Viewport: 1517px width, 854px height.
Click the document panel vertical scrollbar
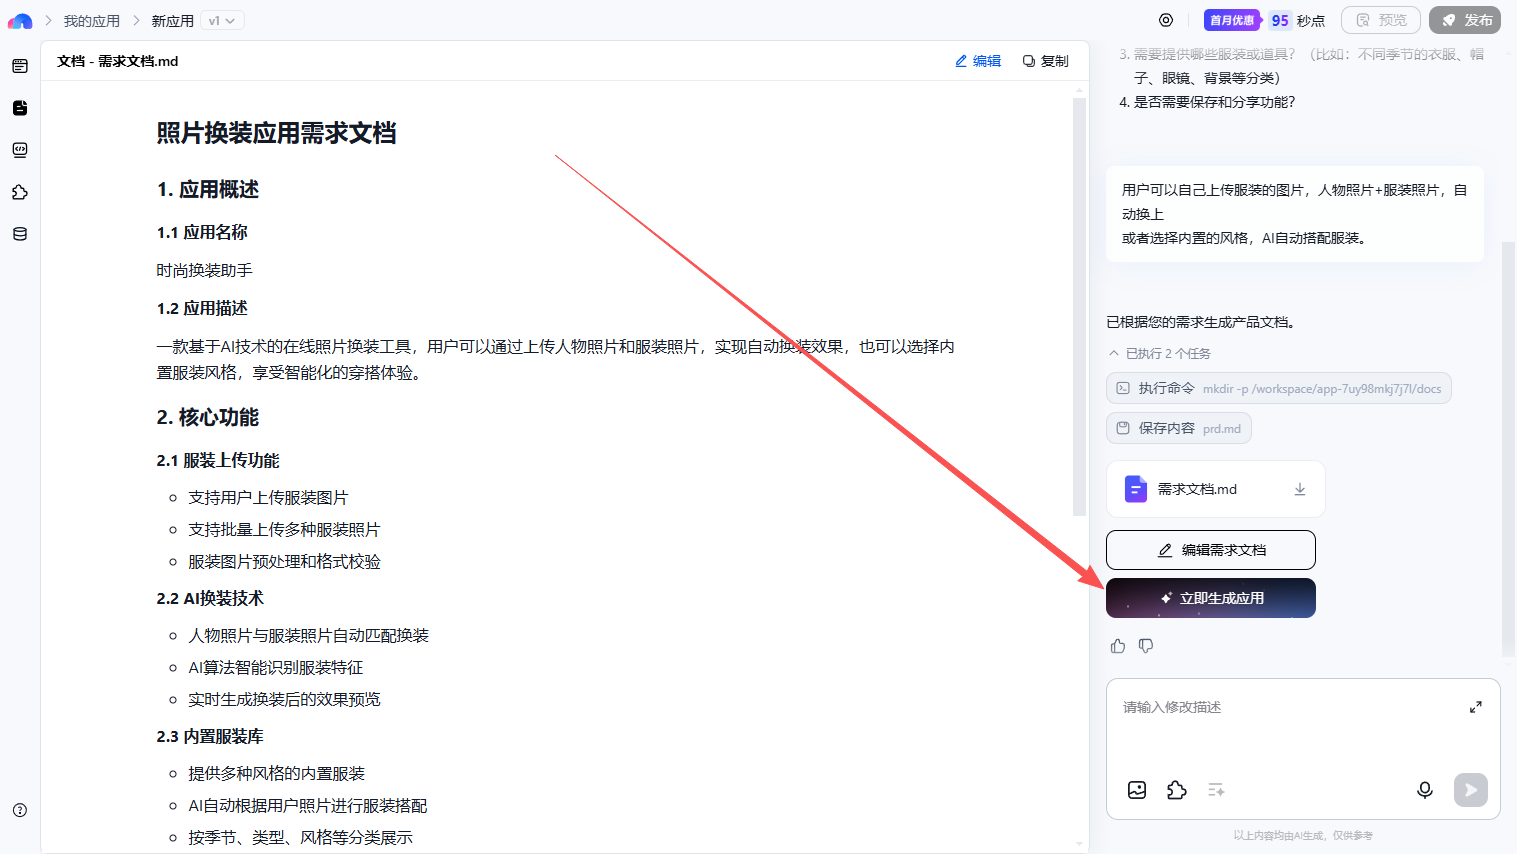[1079, 300]
